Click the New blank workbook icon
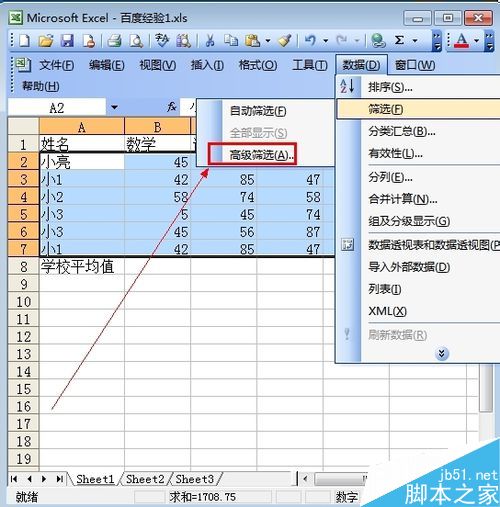500x507 pixels. click(x=25, y=41)
